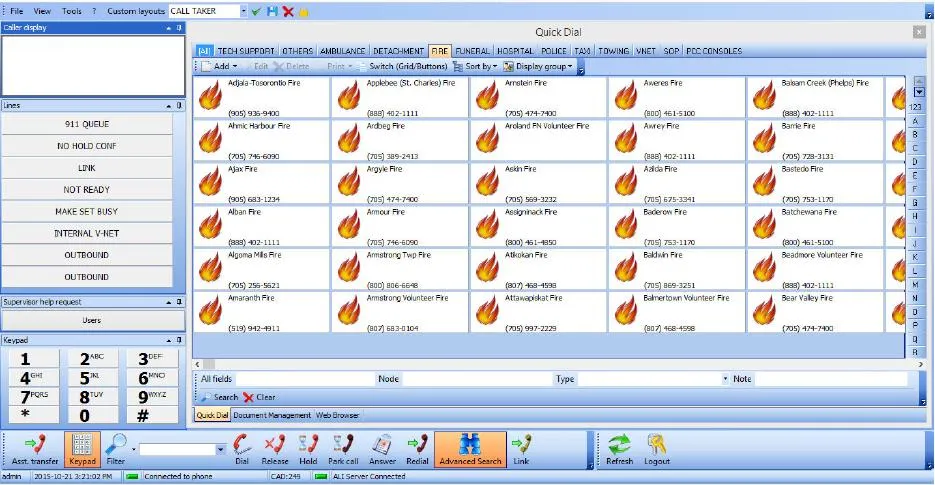Open Advanced Search binoculars

pos(470,449)
